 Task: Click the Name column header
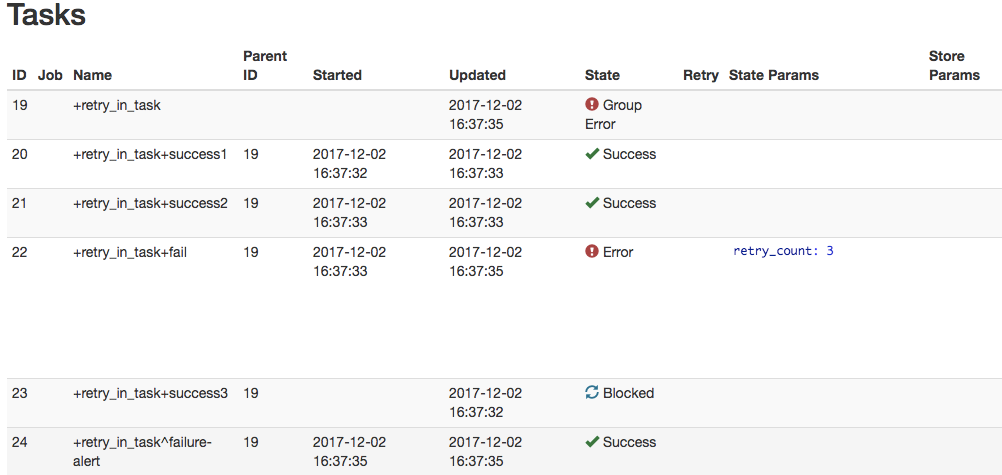pos(93,75)
